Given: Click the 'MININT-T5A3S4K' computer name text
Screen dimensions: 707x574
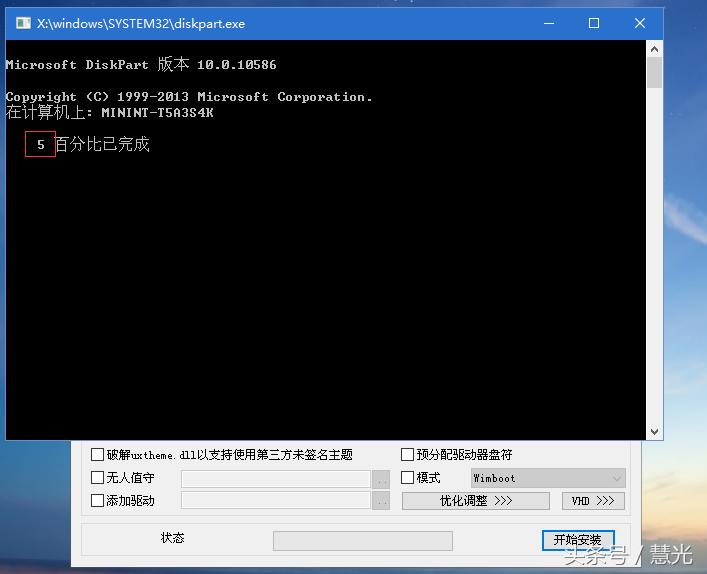Looking at the screenshot, I should tap(157, 113).
